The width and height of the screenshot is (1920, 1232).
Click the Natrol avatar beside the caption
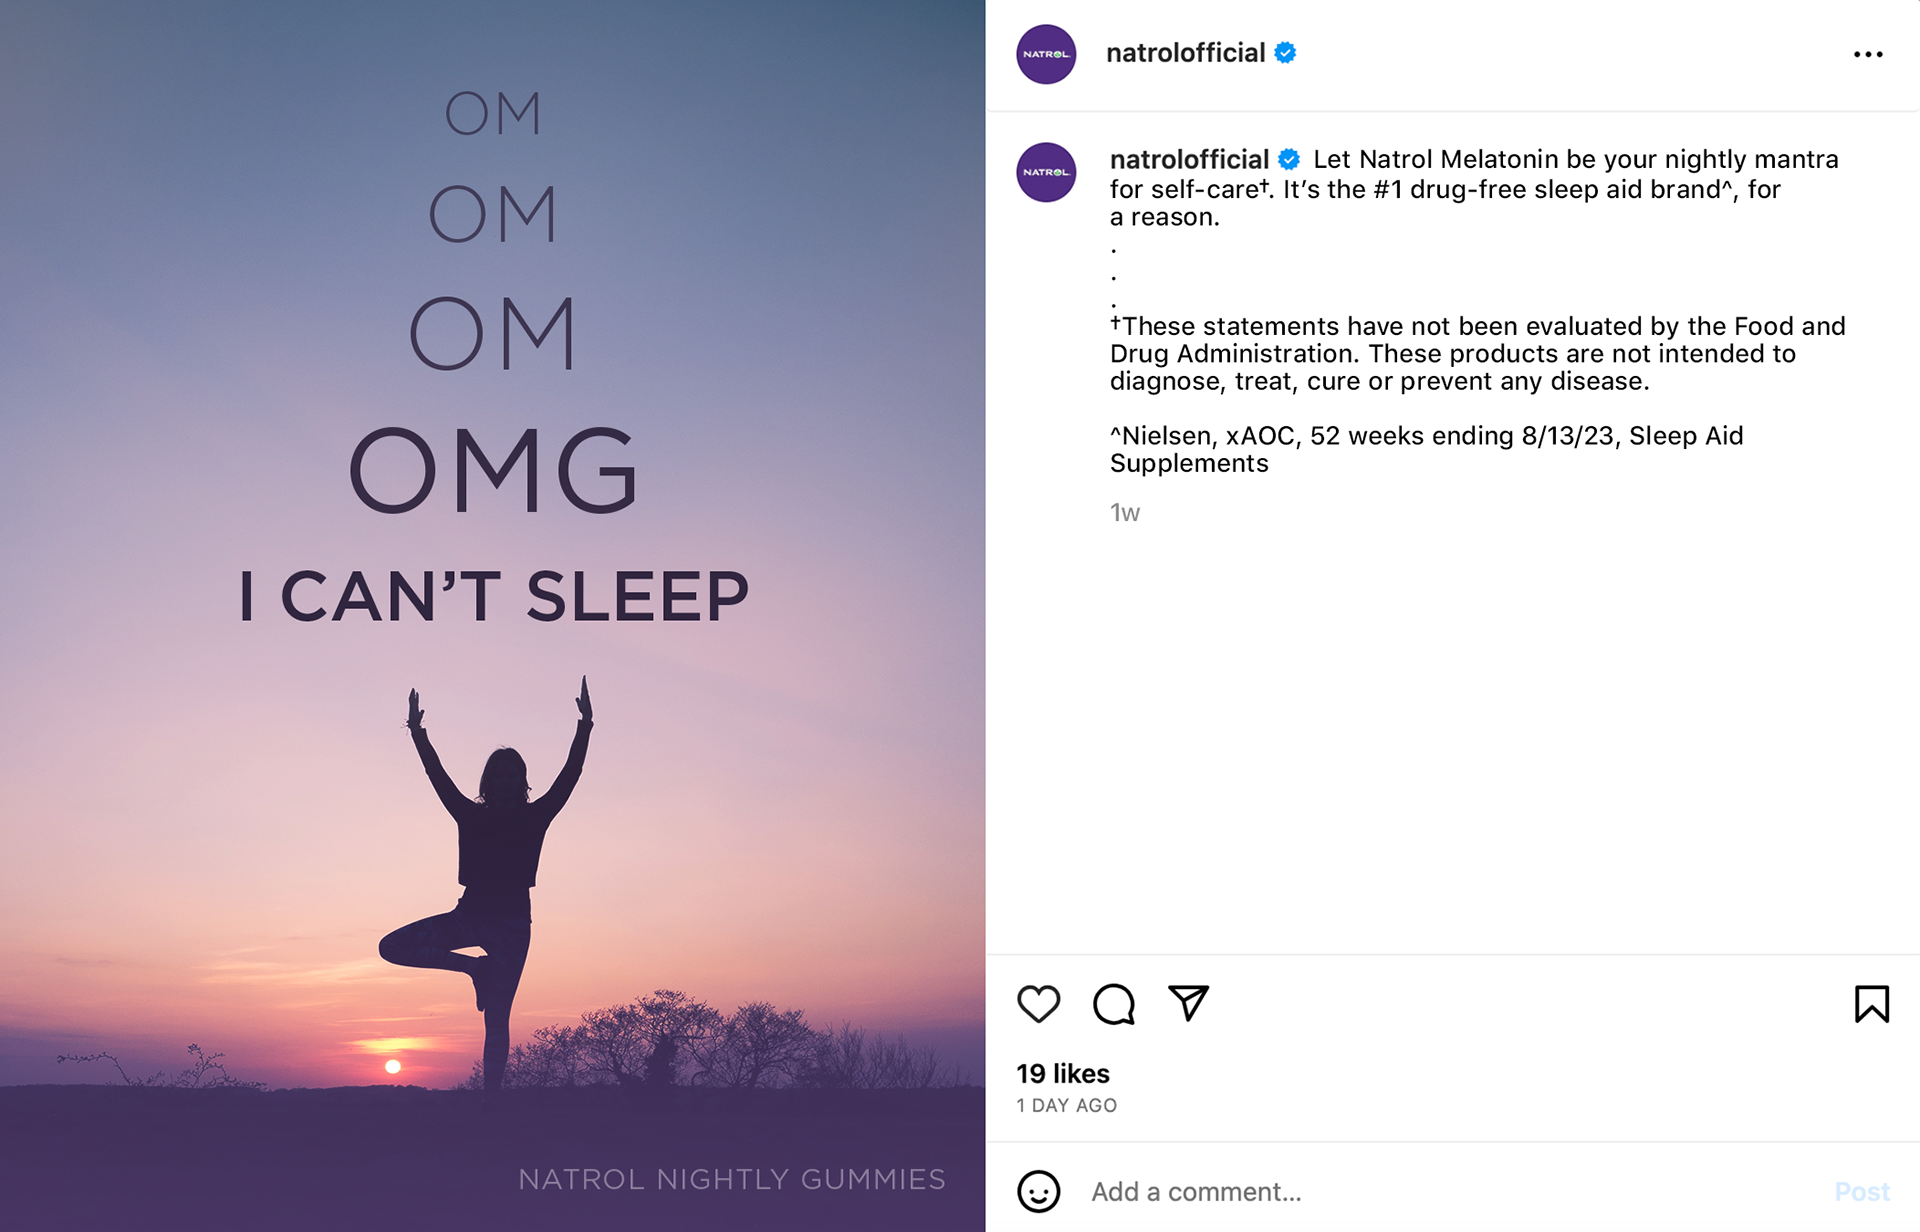click(1046, 172)
